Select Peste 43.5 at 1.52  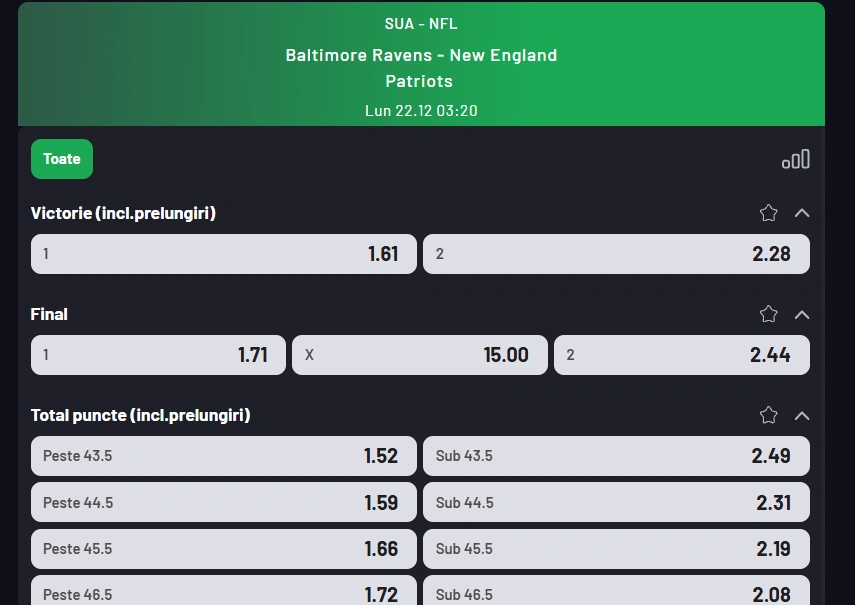(x=223, y=455)
